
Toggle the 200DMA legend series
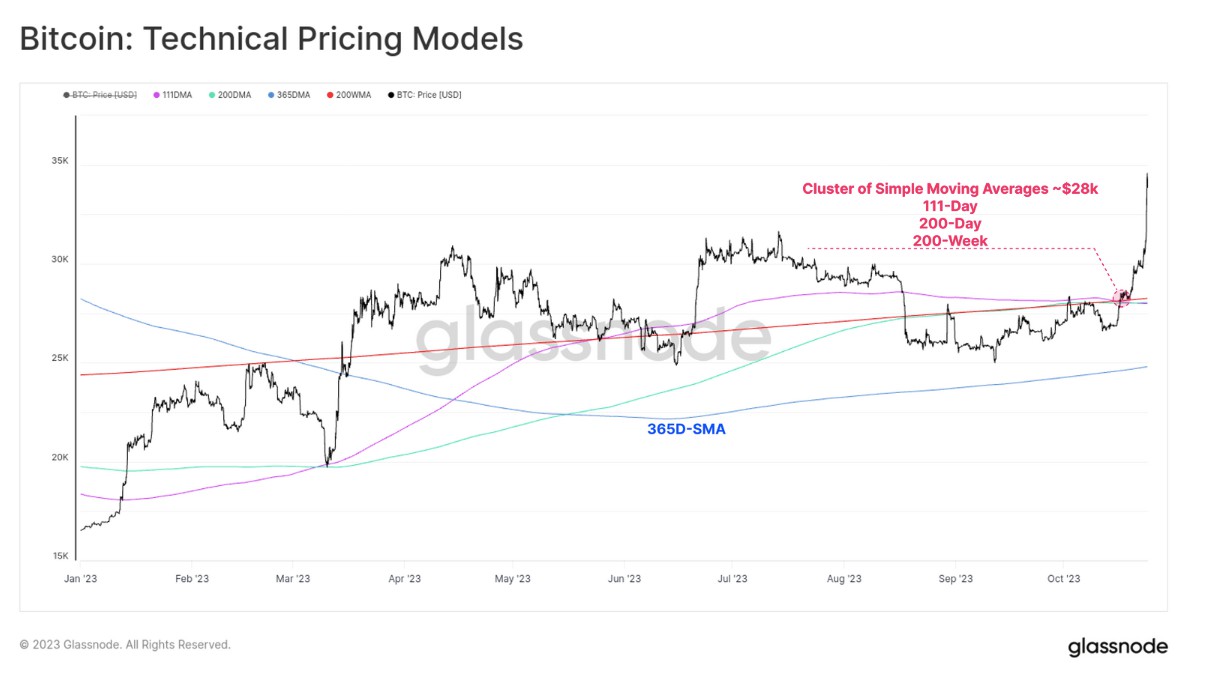(x=234, y=95)
